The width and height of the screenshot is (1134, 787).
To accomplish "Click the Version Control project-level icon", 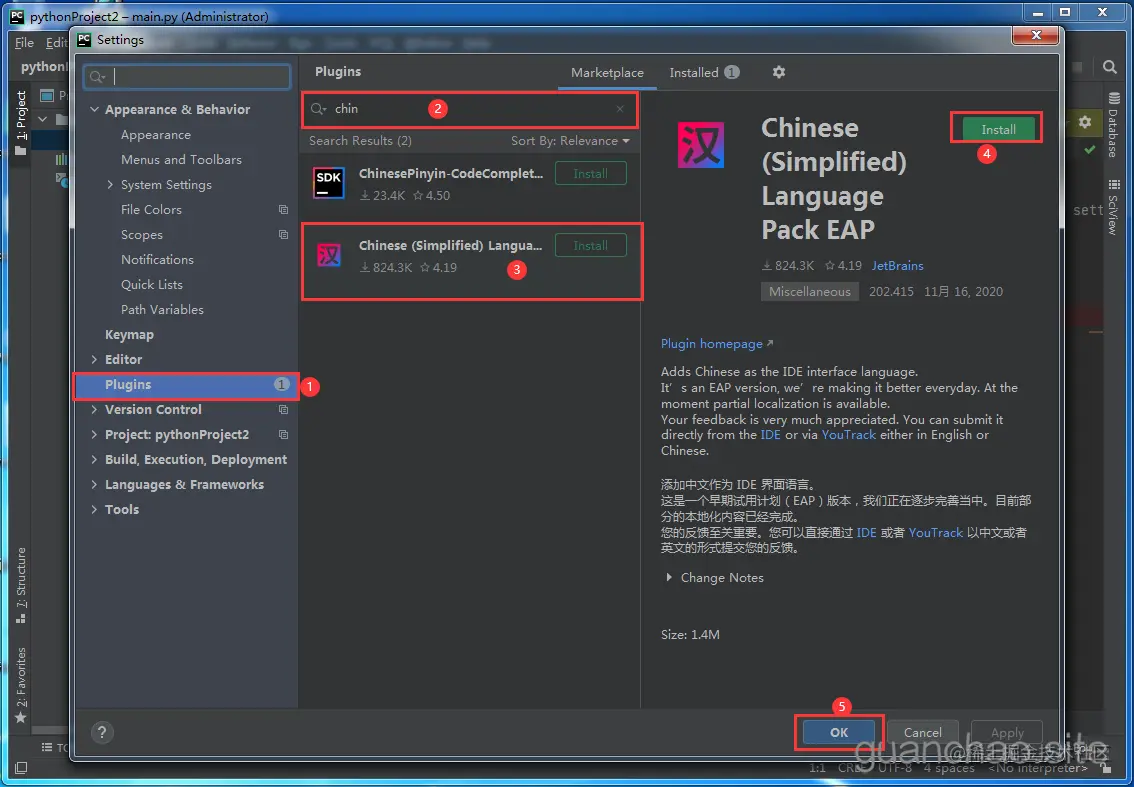I will (284, 409).
